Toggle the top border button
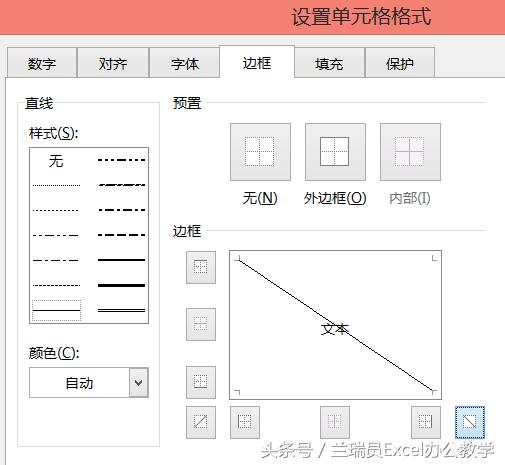 (x=201, y=267)
